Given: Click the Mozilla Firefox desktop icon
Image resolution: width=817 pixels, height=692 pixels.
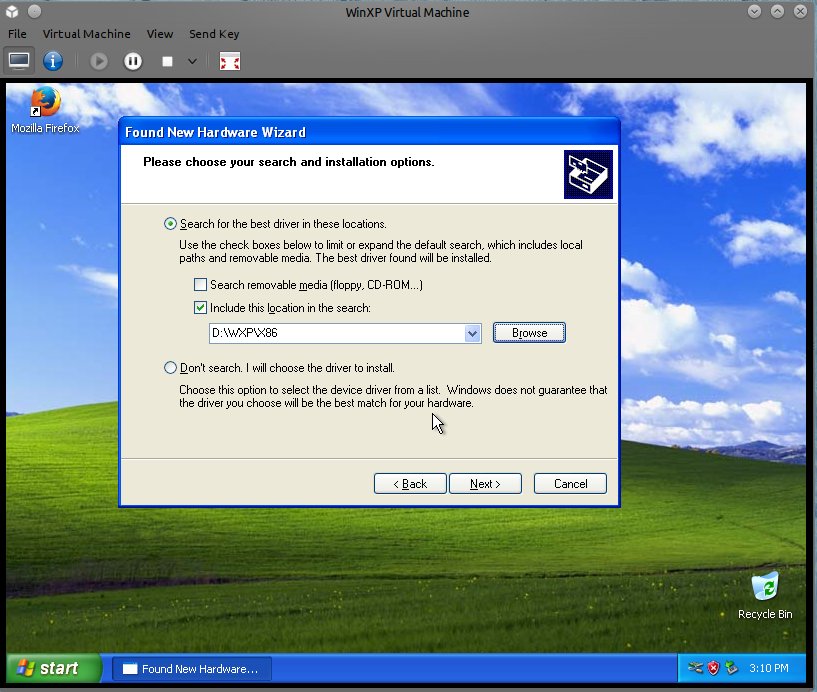Looking at the screenshot, I should [x=45, y=110].
